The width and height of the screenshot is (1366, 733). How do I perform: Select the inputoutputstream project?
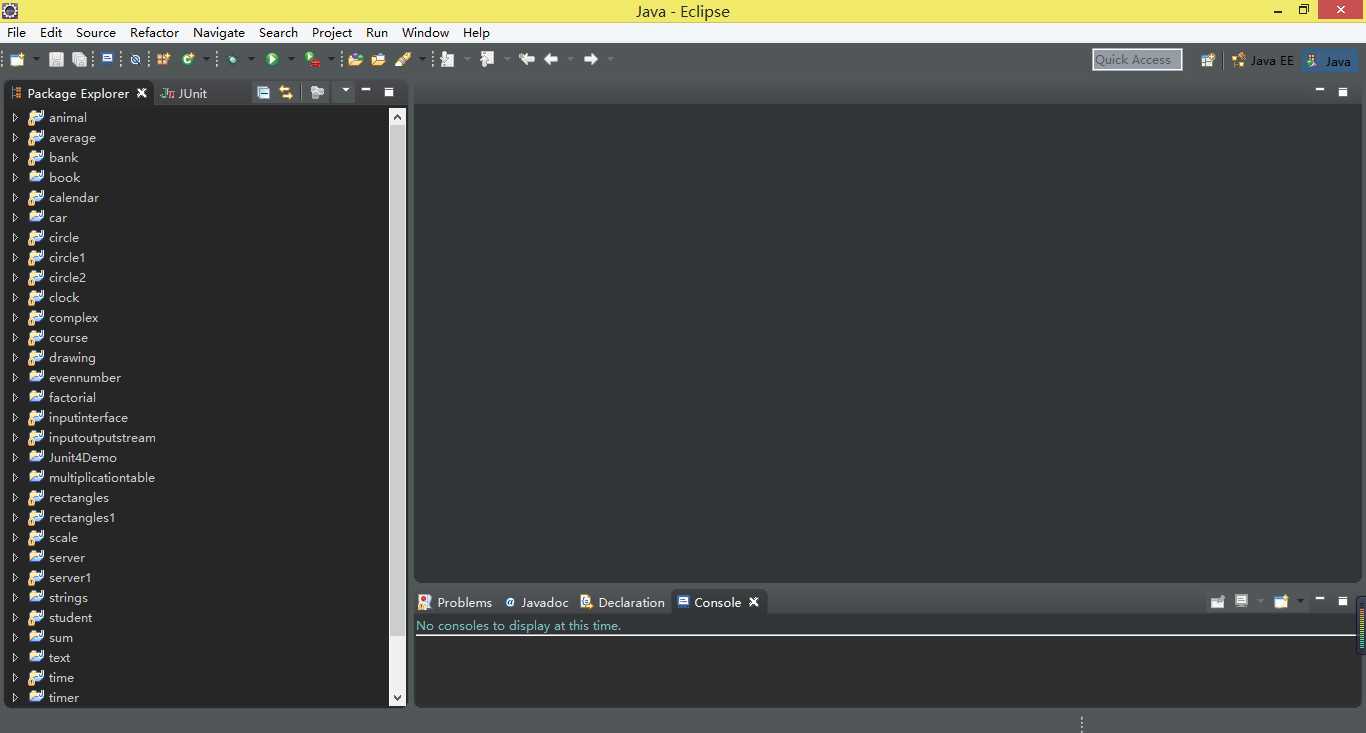pyautogui.click(x=102, y=437)
